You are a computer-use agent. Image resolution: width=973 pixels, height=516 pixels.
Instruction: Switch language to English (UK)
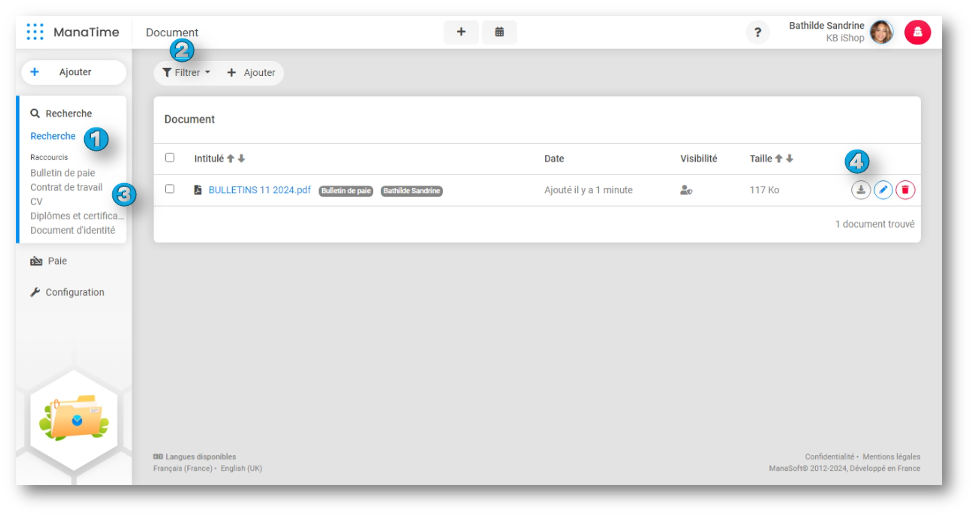(x=241, y=468)
